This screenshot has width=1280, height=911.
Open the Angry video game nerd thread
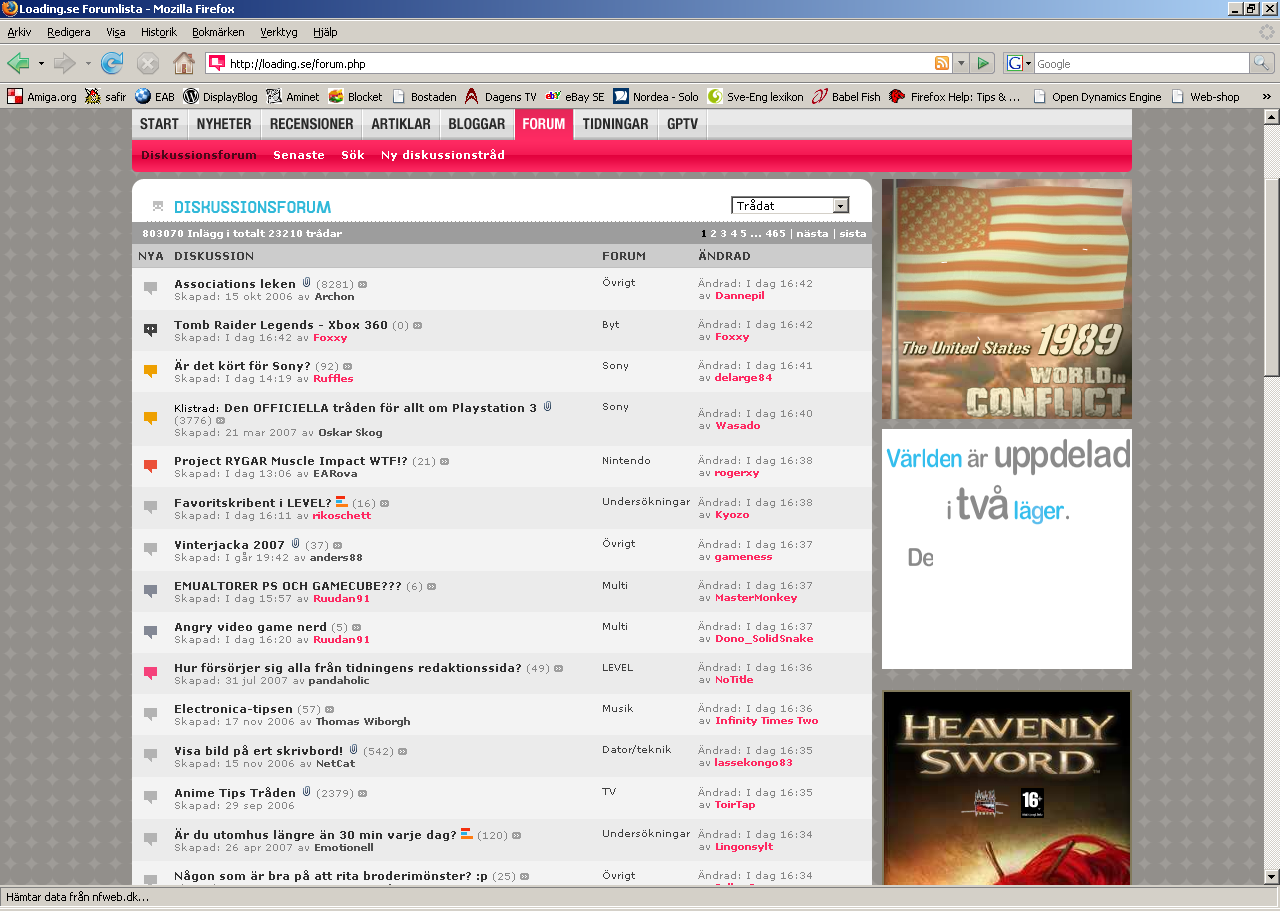tap(250, 627)
